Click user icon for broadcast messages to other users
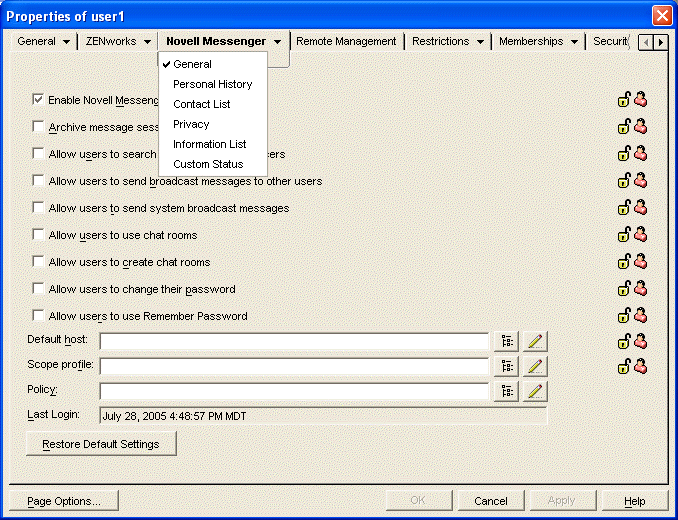Viewport: 678px width, 520px height. coord(640,180)
